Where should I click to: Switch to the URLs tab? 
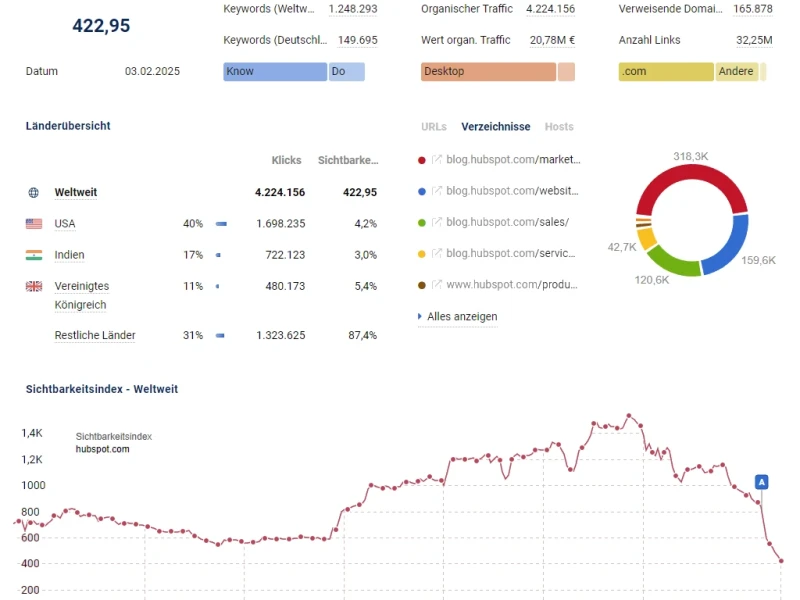tap(434, 127)
